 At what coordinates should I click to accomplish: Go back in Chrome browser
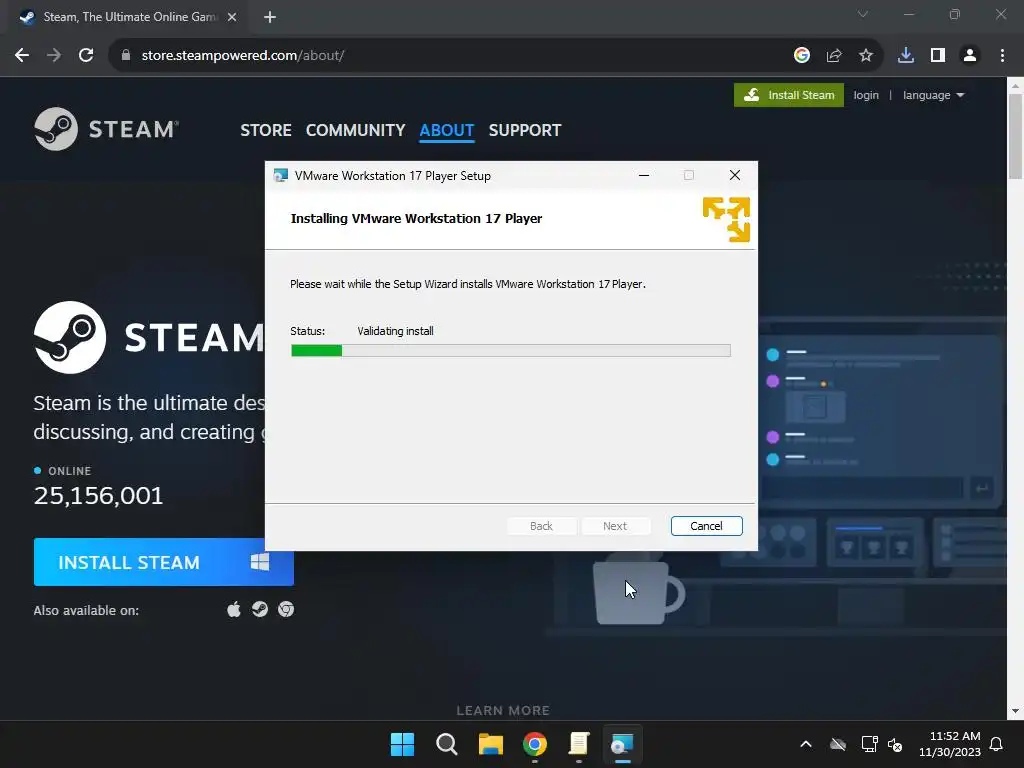point(22,56)
